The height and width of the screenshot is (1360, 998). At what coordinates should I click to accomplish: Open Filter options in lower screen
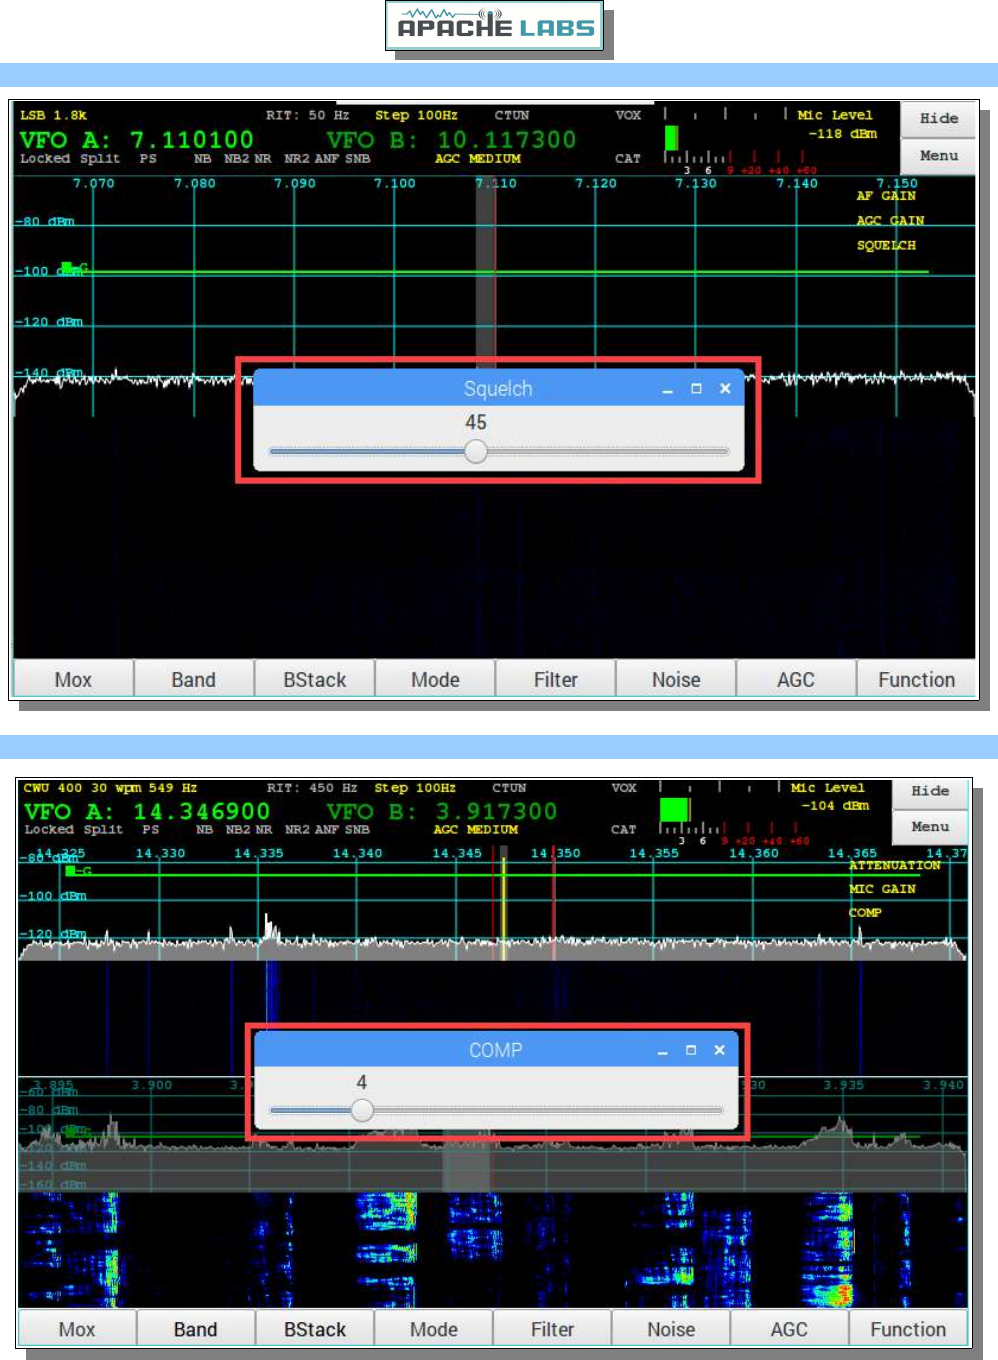pyautogui.click(x=552, y=1329)
